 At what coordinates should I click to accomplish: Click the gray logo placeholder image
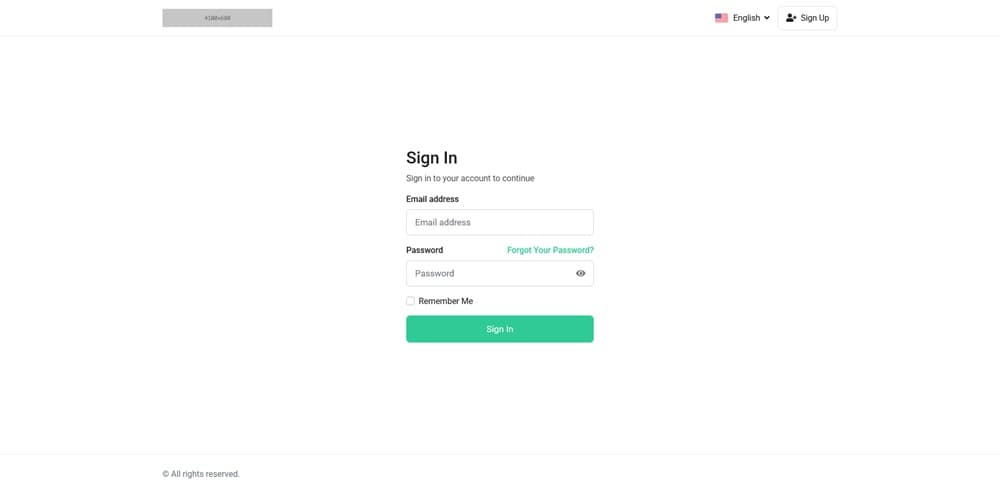217,18
